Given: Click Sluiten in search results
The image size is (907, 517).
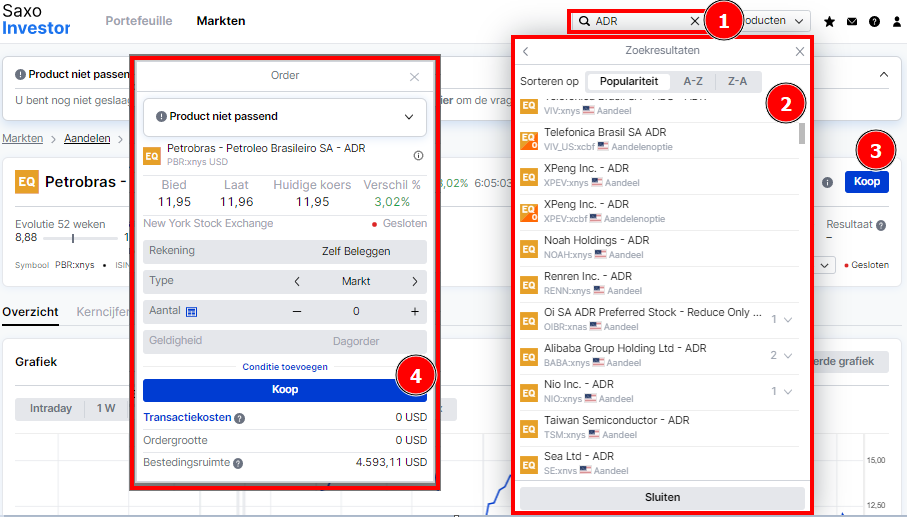Looking at the screenshot, I should (x=662, y=498).
